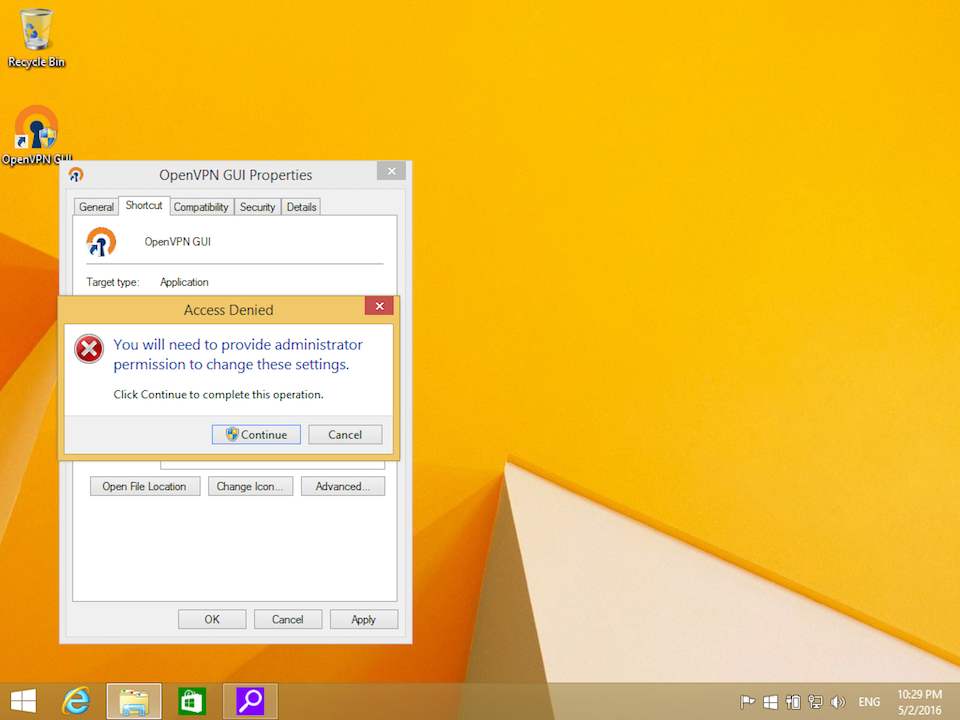Switch to the General tab
The height and width of the screenshot is (720, 960).
[96, 207]
